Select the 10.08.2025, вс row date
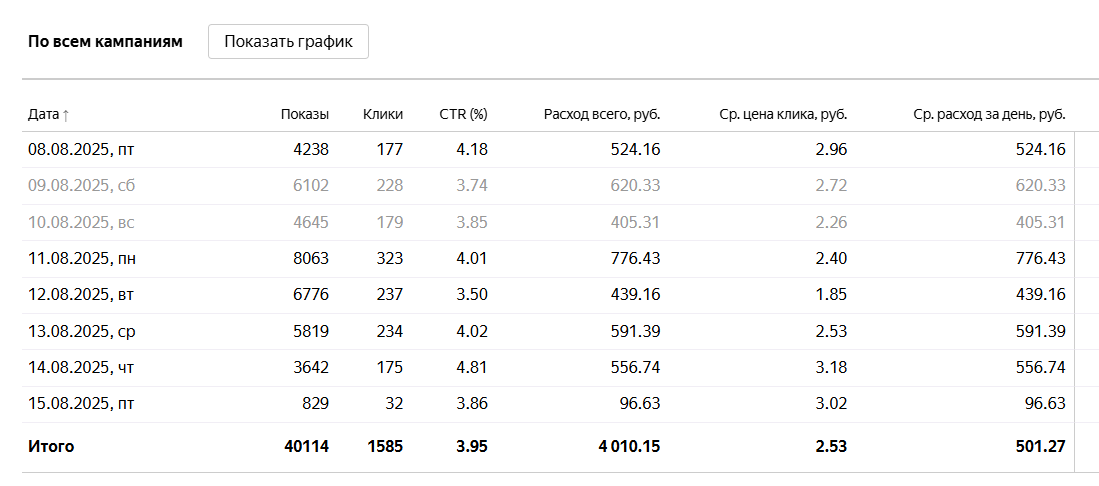Viewport: 1099px width, 486px height. pos(81,222)
